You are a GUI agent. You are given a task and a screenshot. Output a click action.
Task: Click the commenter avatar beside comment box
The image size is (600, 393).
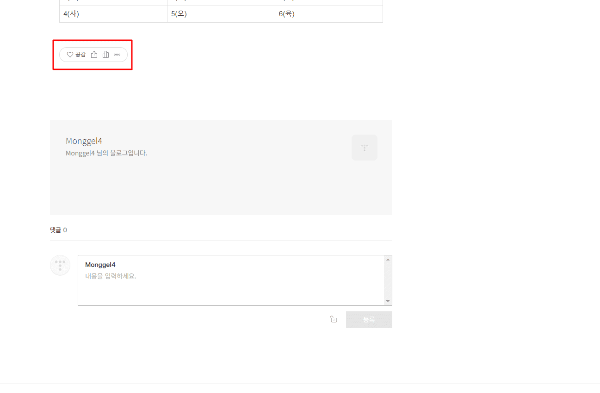[60, 265]
